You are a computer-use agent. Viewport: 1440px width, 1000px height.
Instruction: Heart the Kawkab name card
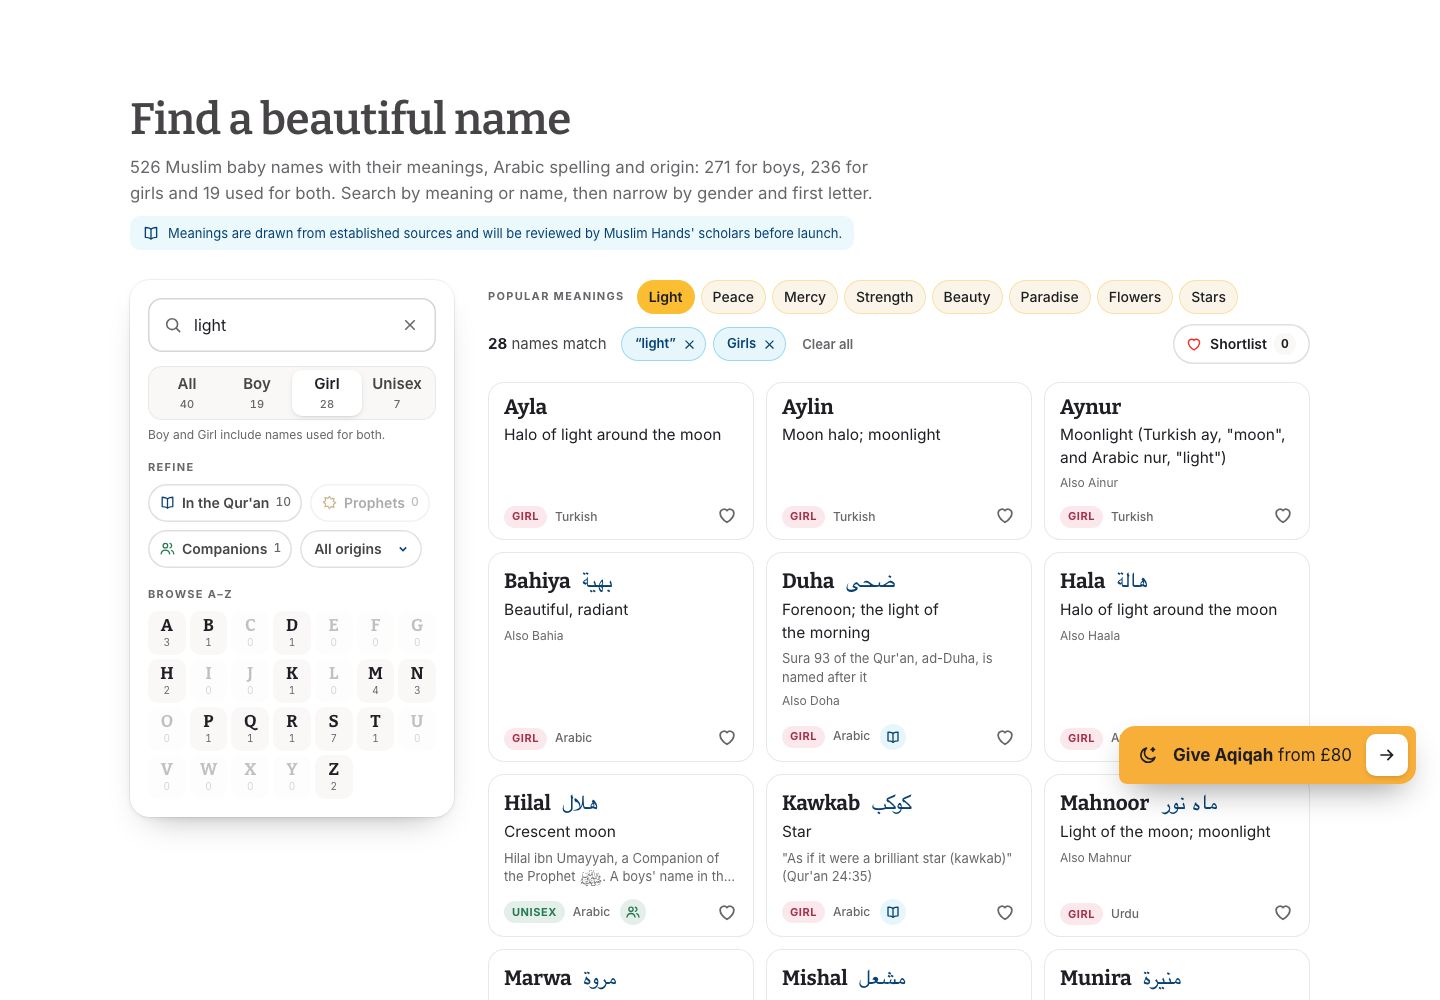(1005, 913)
